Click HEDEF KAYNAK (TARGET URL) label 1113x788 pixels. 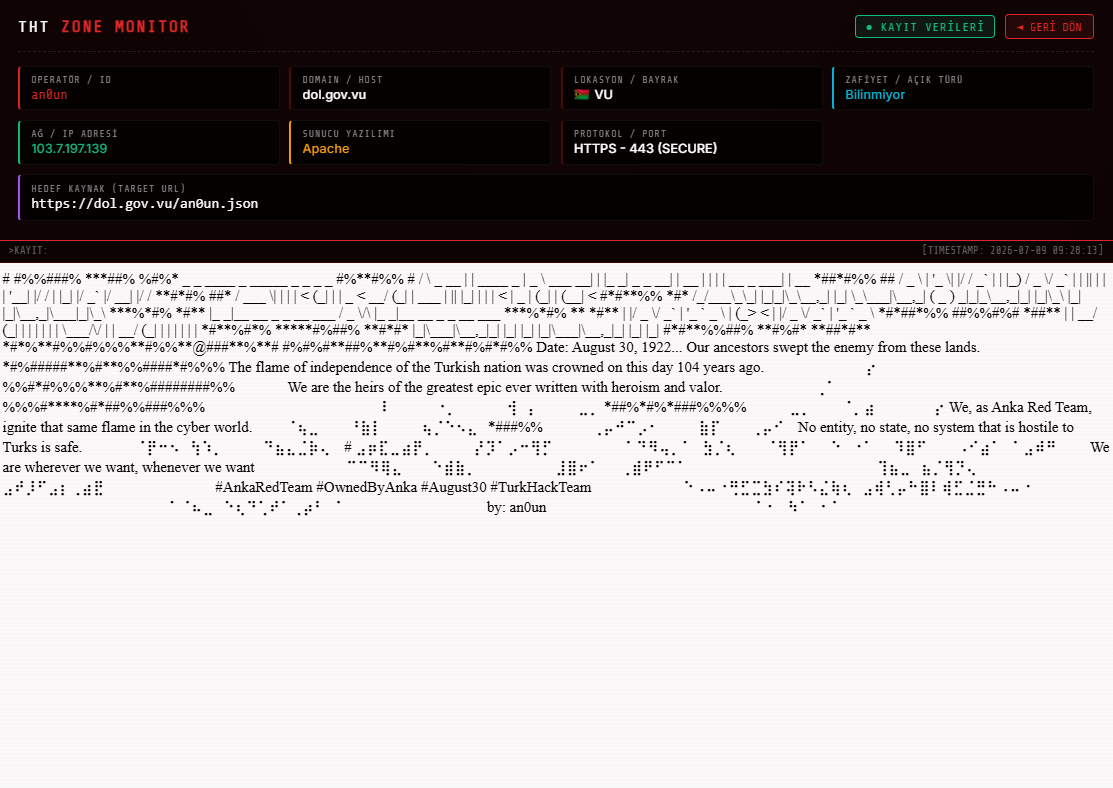108,188
